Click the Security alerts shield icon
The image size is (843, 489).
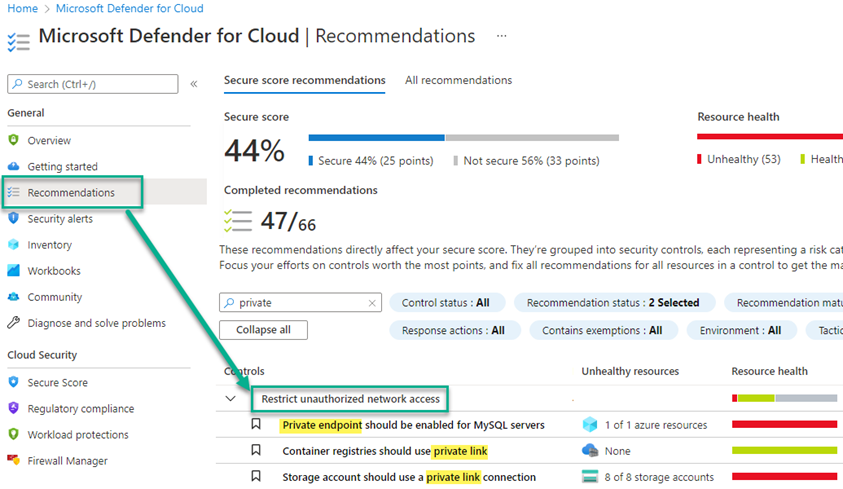pyautogui.click(x=14, y=219)
